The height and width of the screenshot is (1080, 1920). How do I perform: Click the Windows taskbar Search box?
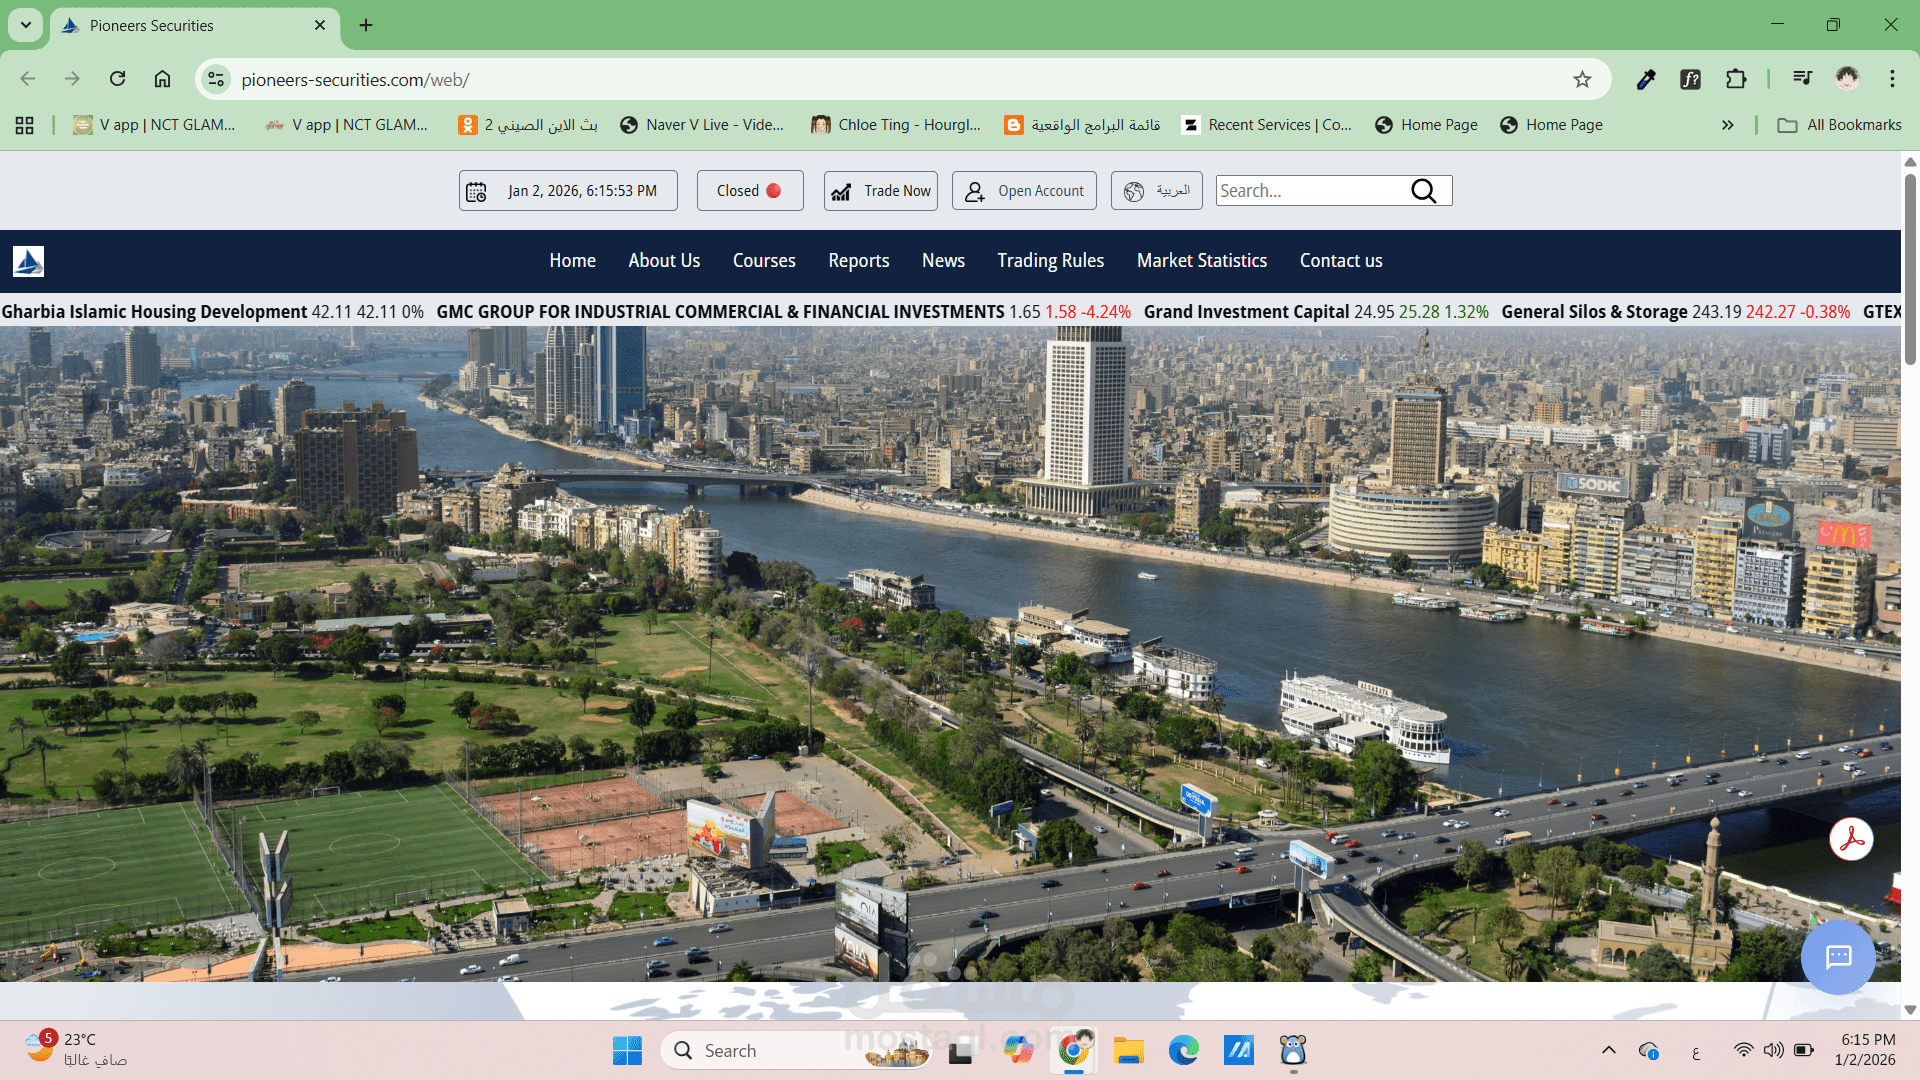(796, 1051)
